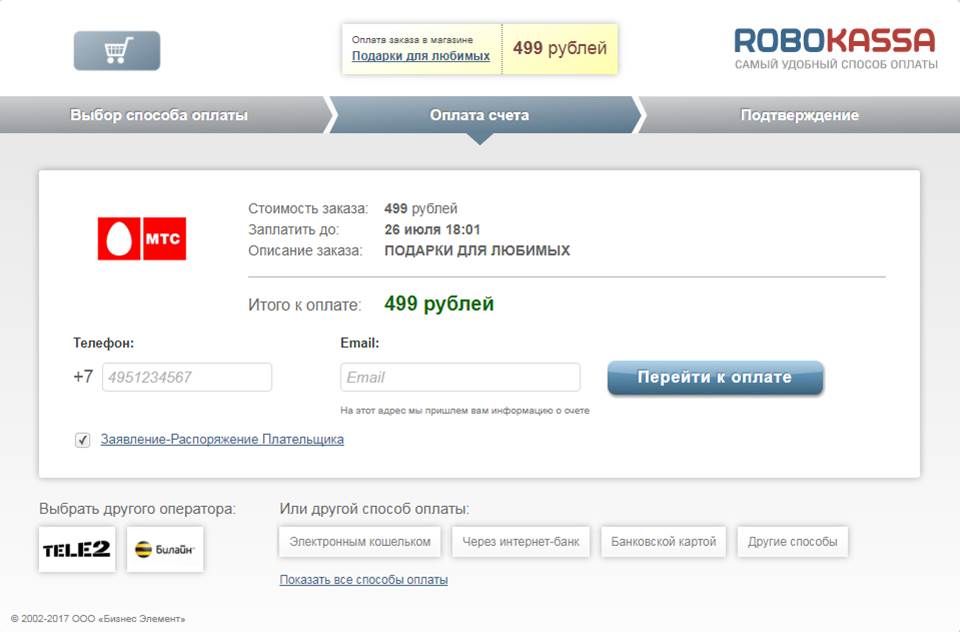Click the MTS operator logo

click(x=142, y=238)
